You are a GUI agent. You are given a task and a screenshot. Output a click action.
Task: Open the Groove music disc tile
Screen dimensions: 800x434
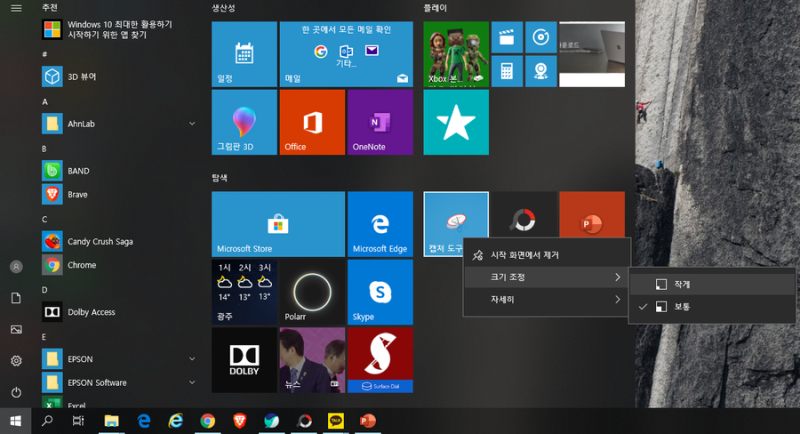pos(540,37)
